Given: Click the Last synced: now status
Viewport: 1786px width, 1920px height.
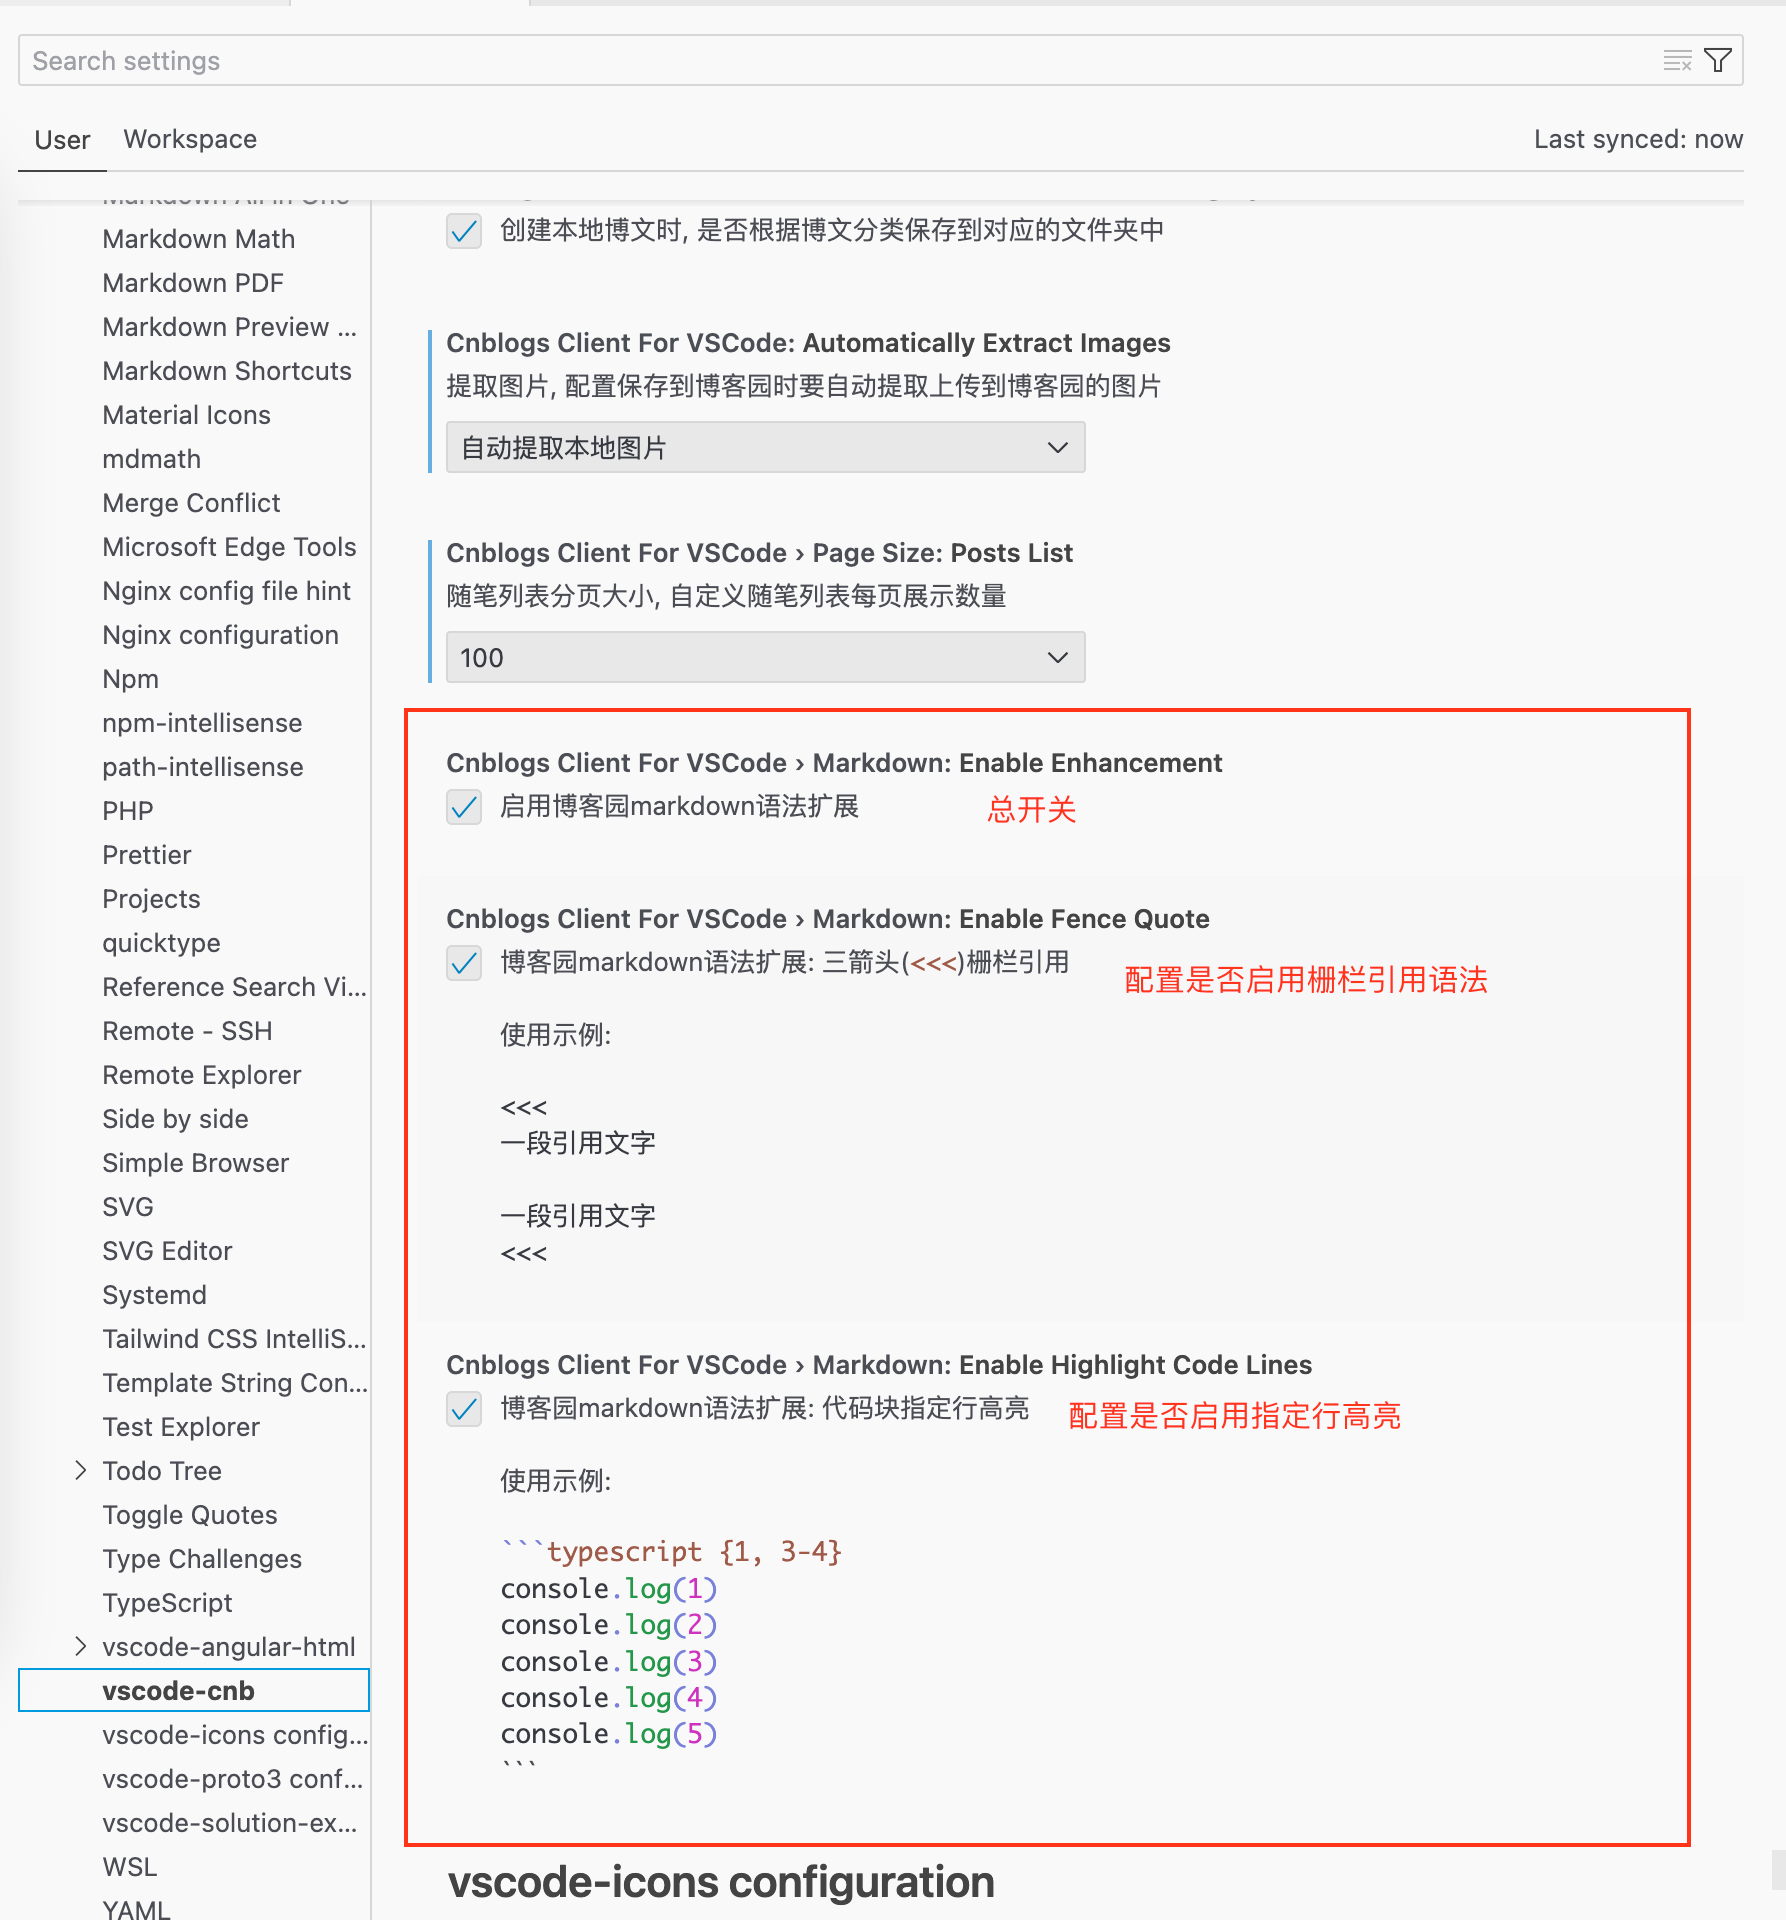Looking at the screenshot, I should (x=1638, y=140).
